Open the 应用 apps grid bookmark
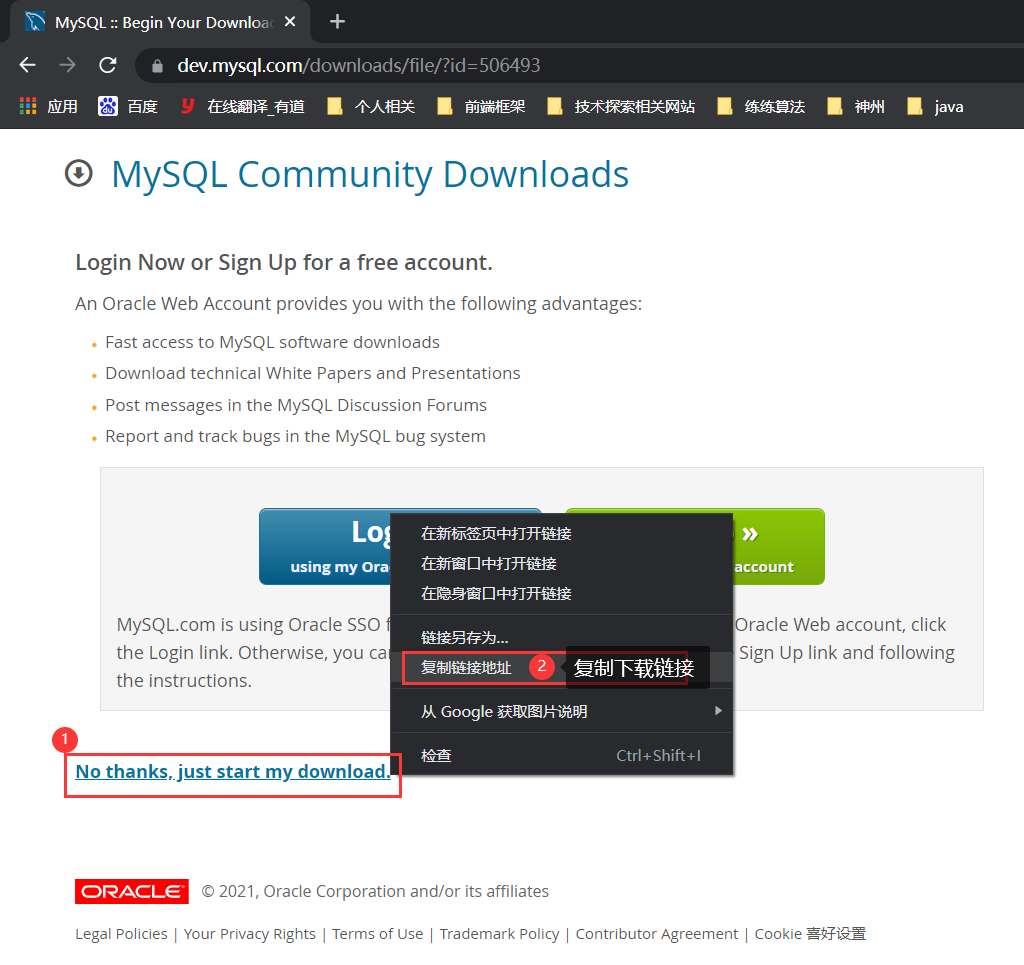Viewport: 1024px width, 965px height. pyautogui.click(x=49, y=106)
